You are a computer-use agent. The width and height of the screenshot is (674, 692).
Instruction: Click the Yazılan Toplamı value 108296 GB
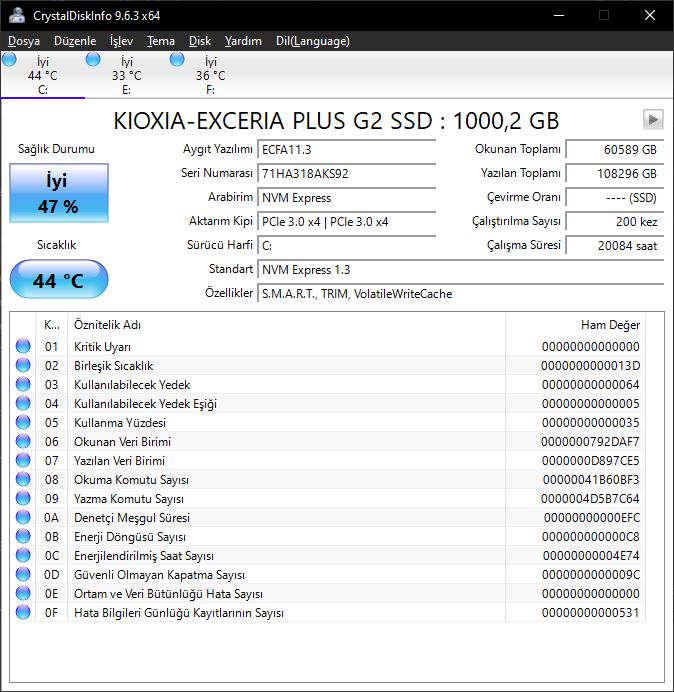pos(615,173)
